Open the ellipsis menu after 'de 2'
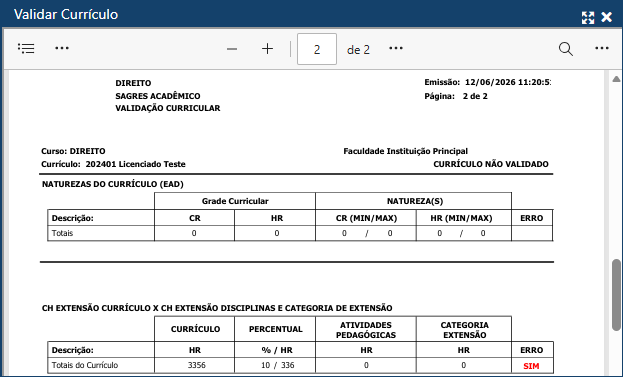 point(396,48)
